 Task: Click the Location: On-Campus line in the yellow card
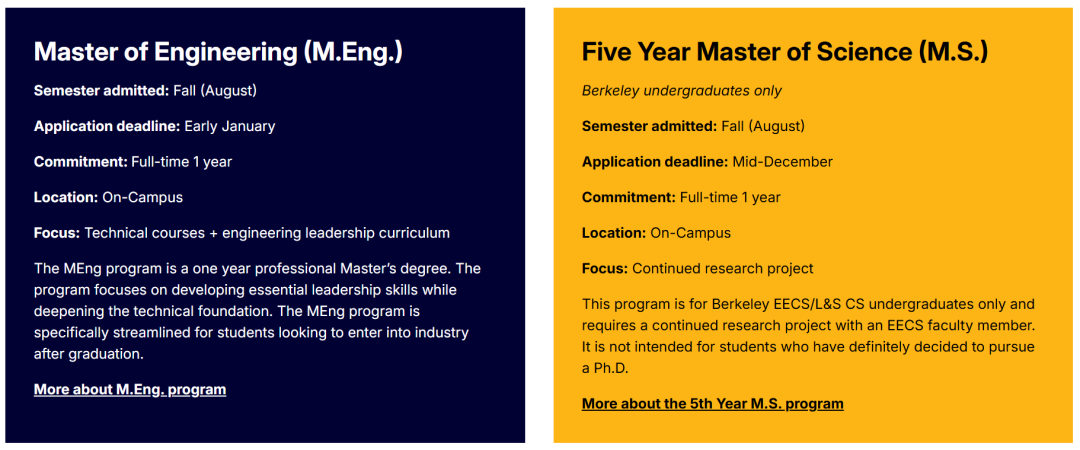656,233
